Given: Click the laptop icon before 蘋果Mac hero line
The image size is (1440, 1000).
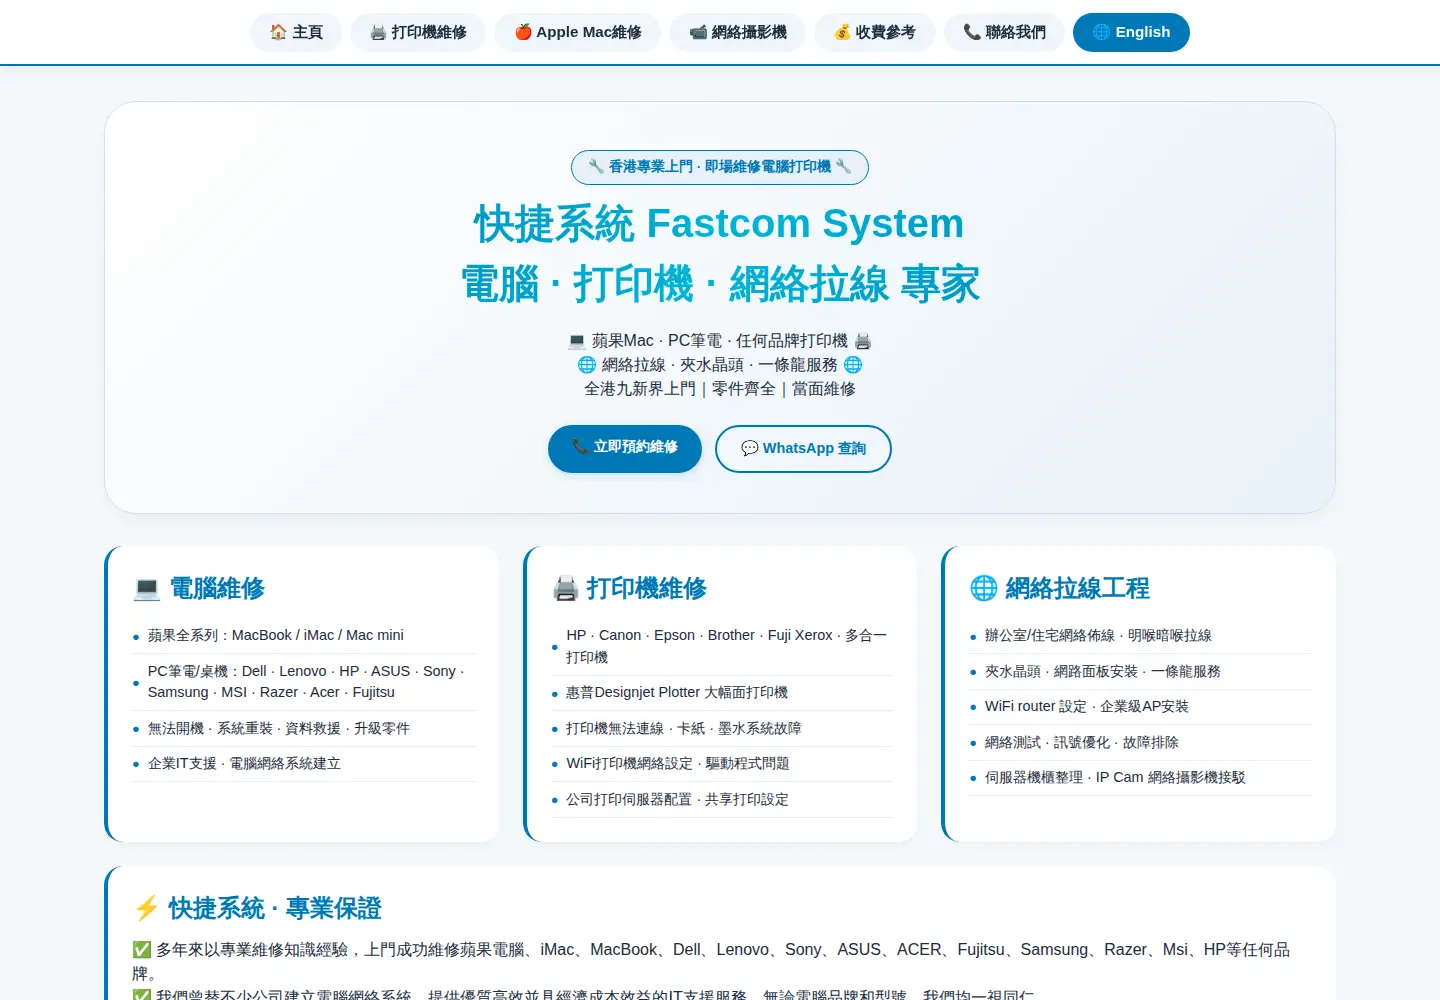Looking at the screenshot, I should 577,341.
